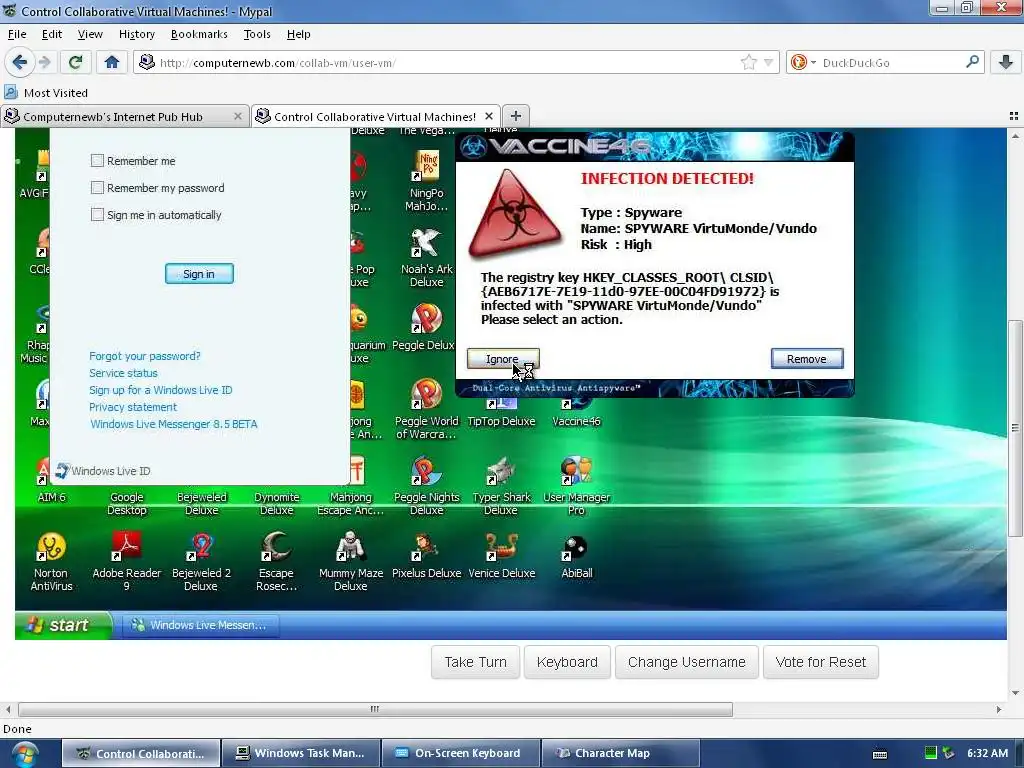Reload the page with the refresh icon

point(75,62)
